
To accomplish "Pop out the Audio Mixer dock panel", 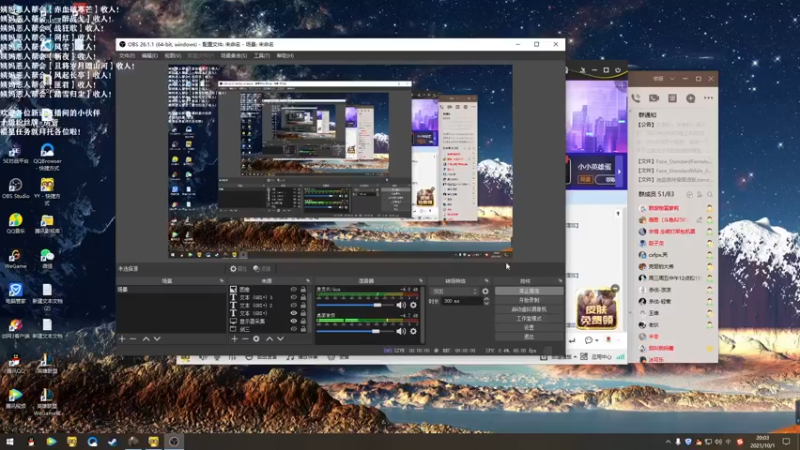I will tap(420, 281).
